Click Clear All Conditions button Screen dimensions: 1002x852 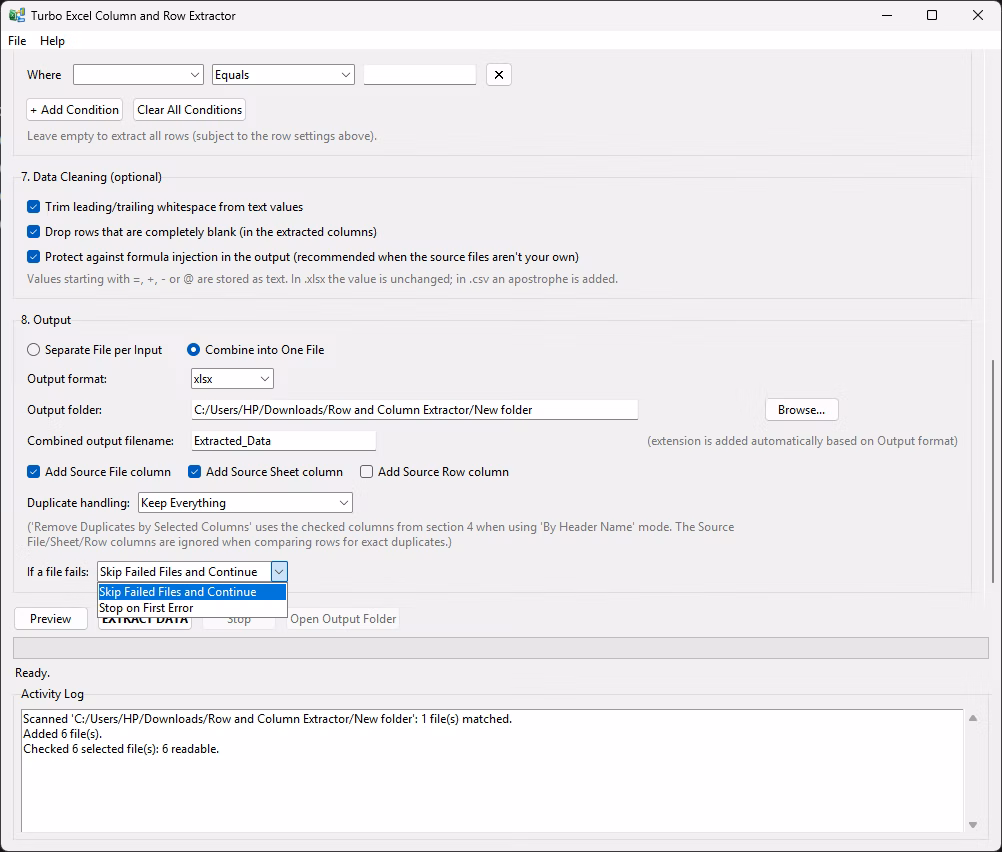pos(189,110)
